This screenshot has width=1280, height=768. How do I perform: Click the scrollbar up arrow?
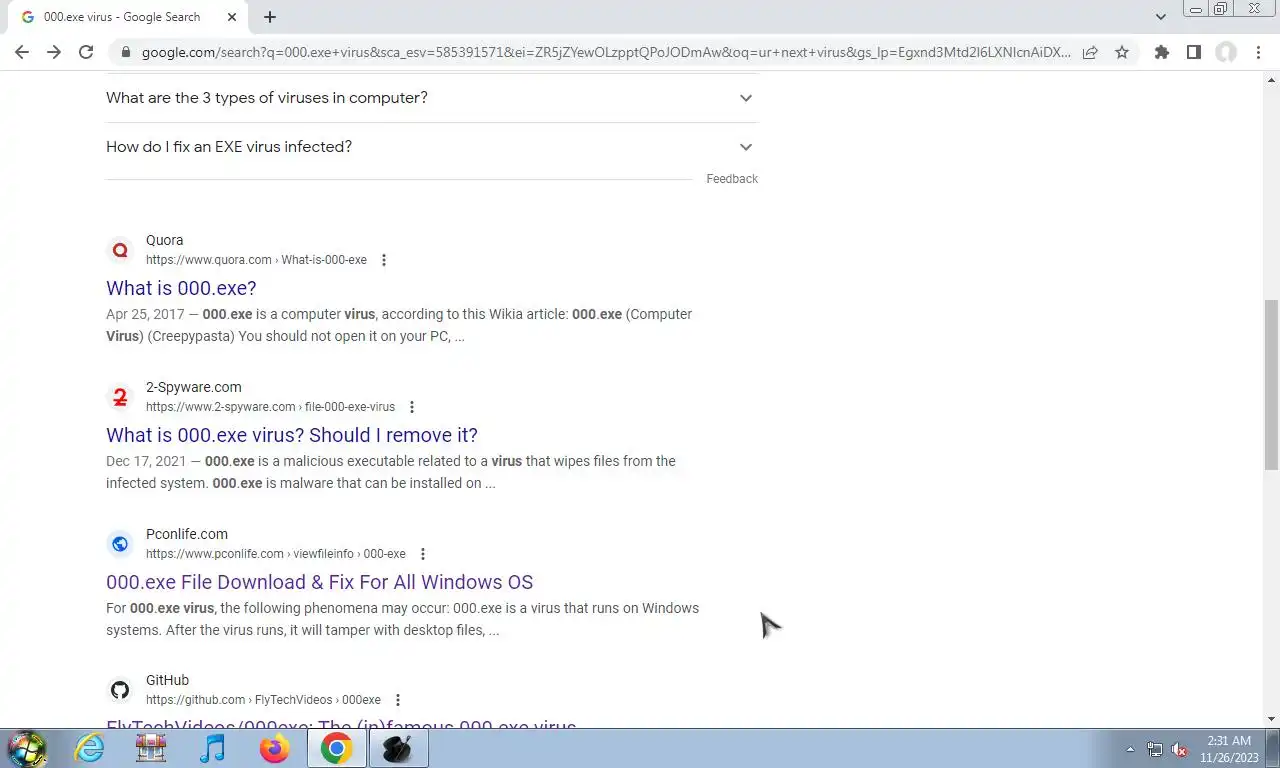coord(1271,79)
